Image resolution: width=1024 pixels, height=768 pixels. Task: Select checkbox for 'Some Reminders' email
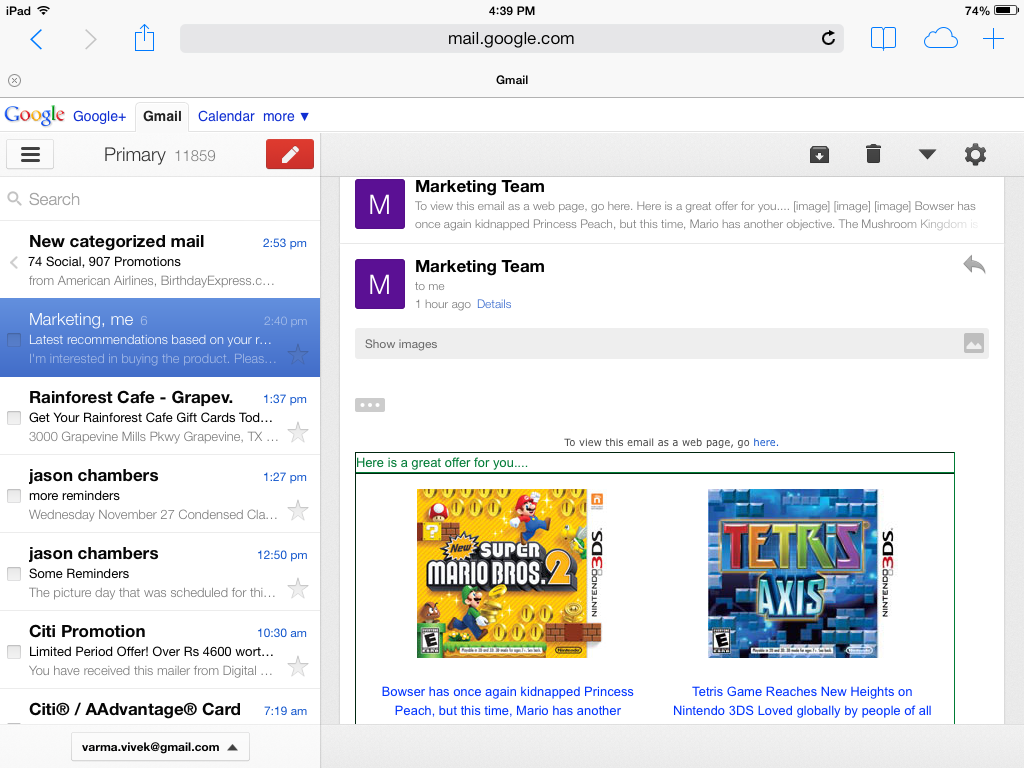pos(14,573)
